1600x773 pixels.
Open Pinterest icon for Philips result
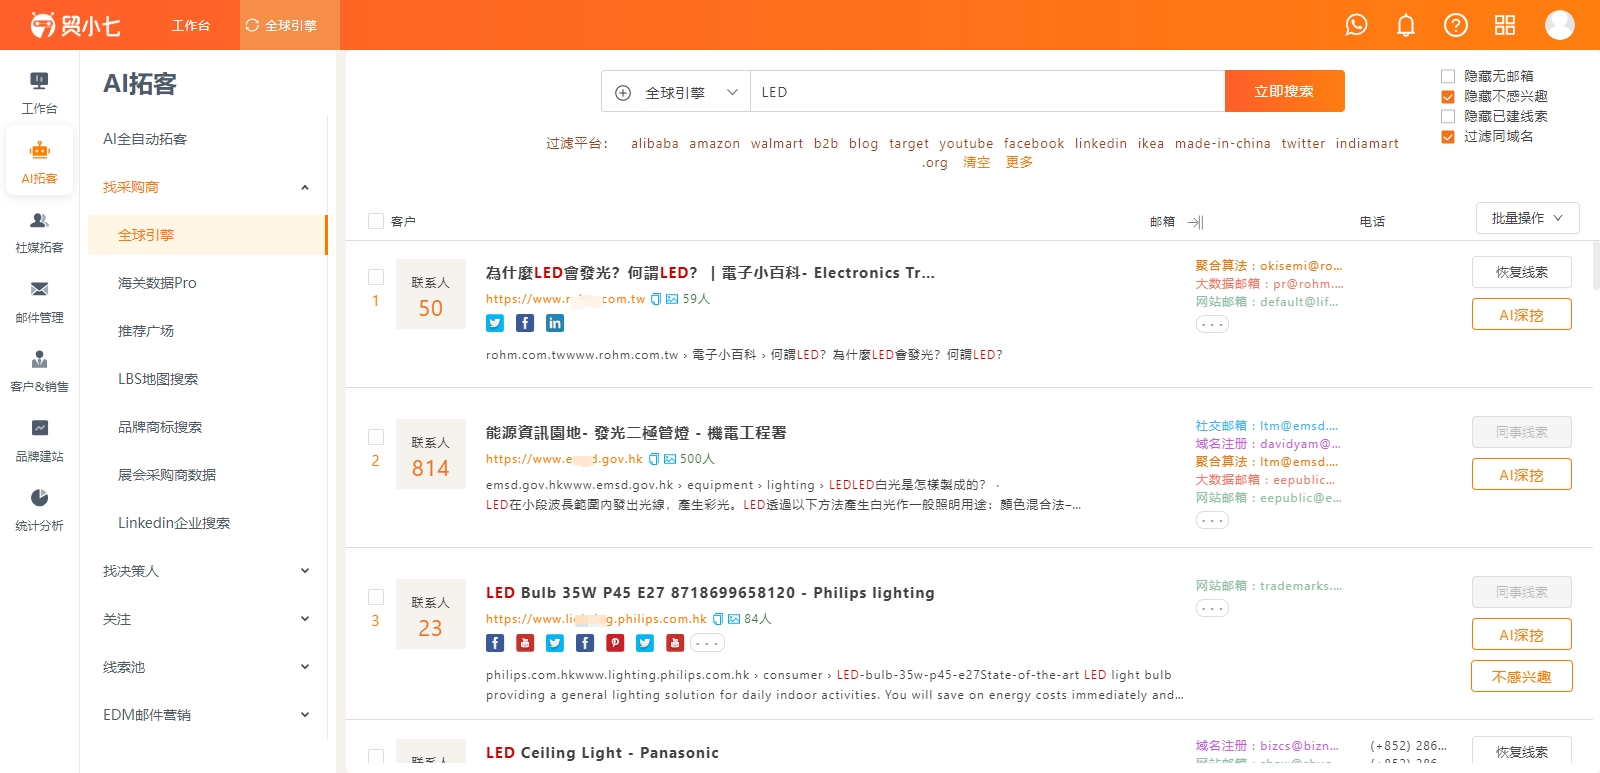615,643
